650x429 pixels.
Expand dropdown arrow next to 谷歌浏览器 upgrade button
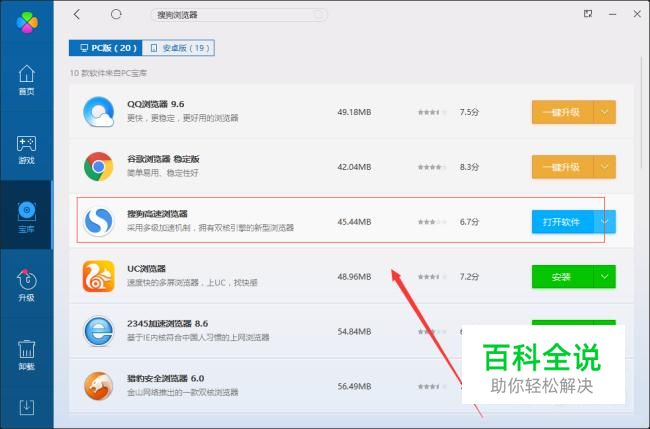[605, 167]
